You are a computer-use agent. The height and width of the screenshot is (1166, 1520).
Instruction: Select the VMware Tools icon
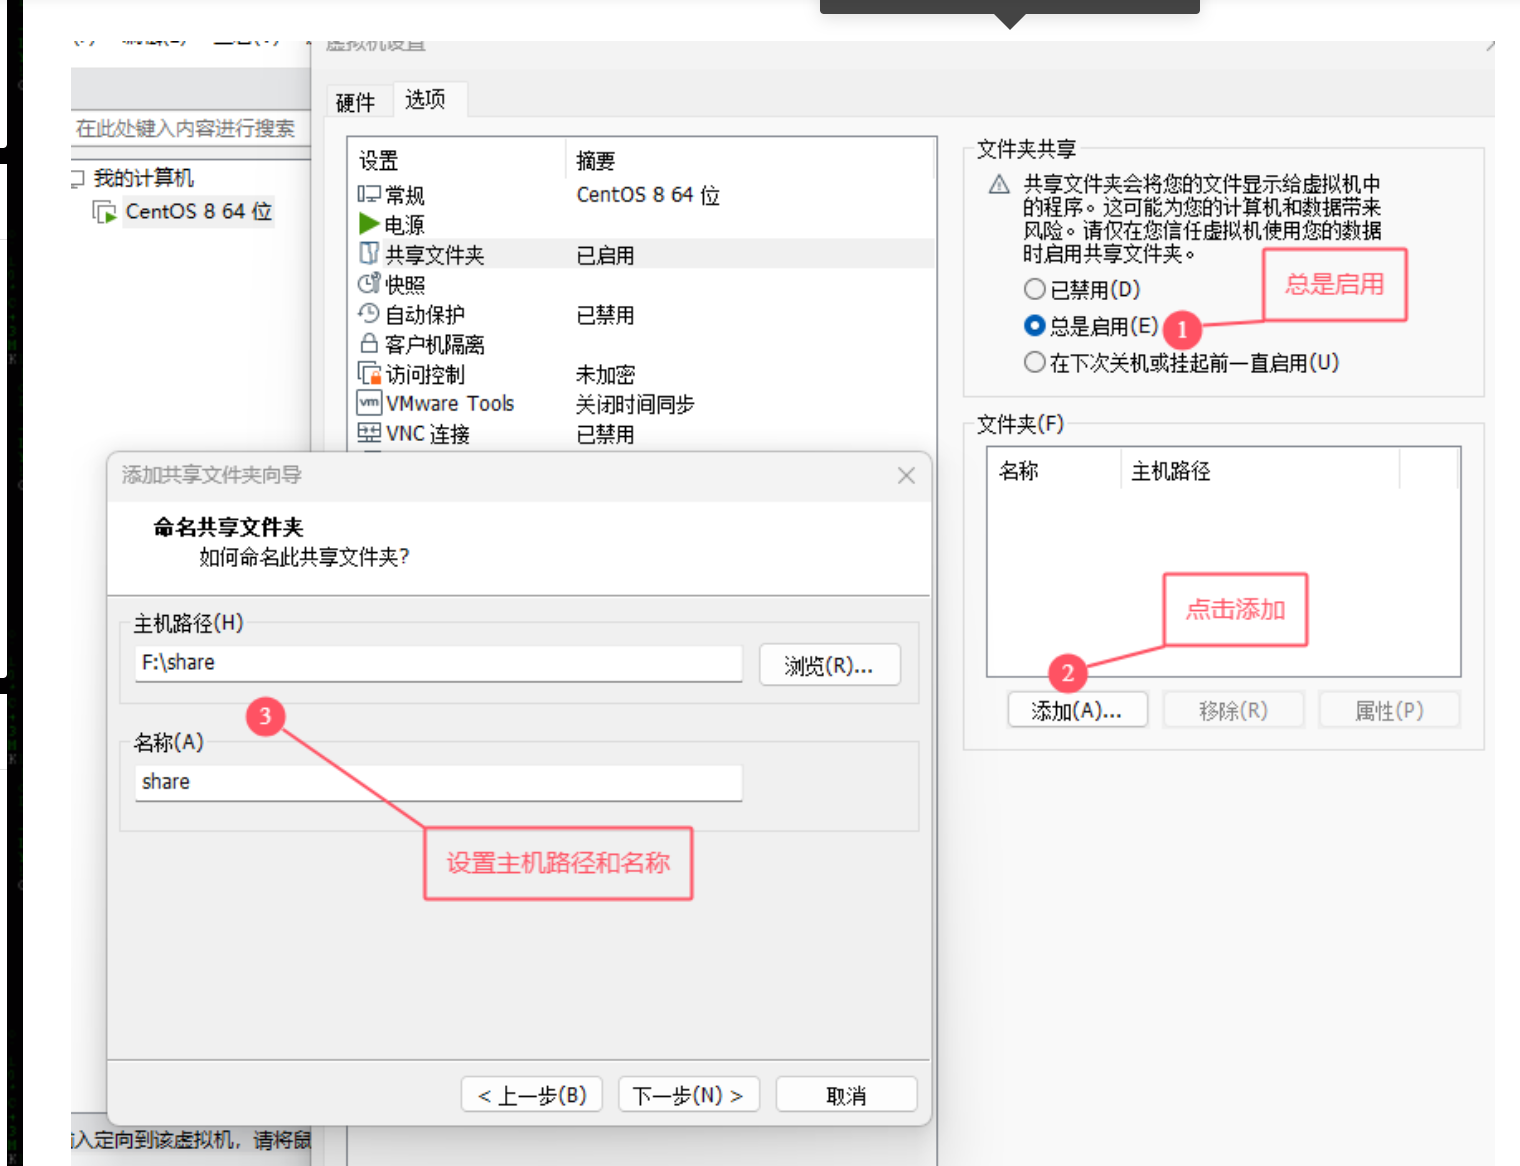coord(369,403)
